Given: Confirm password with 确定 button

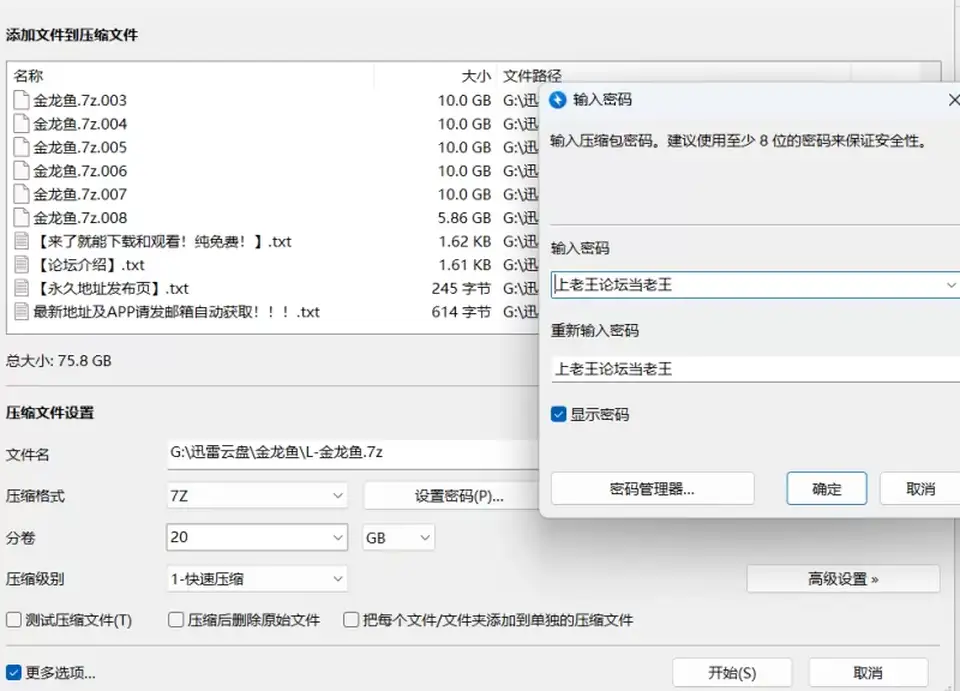Looking at the screenshot, I should click(827, 488).
